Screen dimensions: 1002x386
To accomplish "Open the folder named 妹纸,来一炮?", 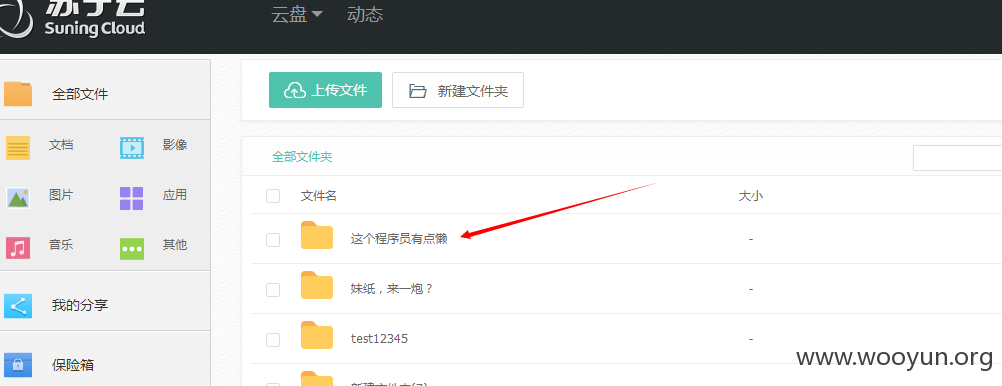I will (392, 288).
